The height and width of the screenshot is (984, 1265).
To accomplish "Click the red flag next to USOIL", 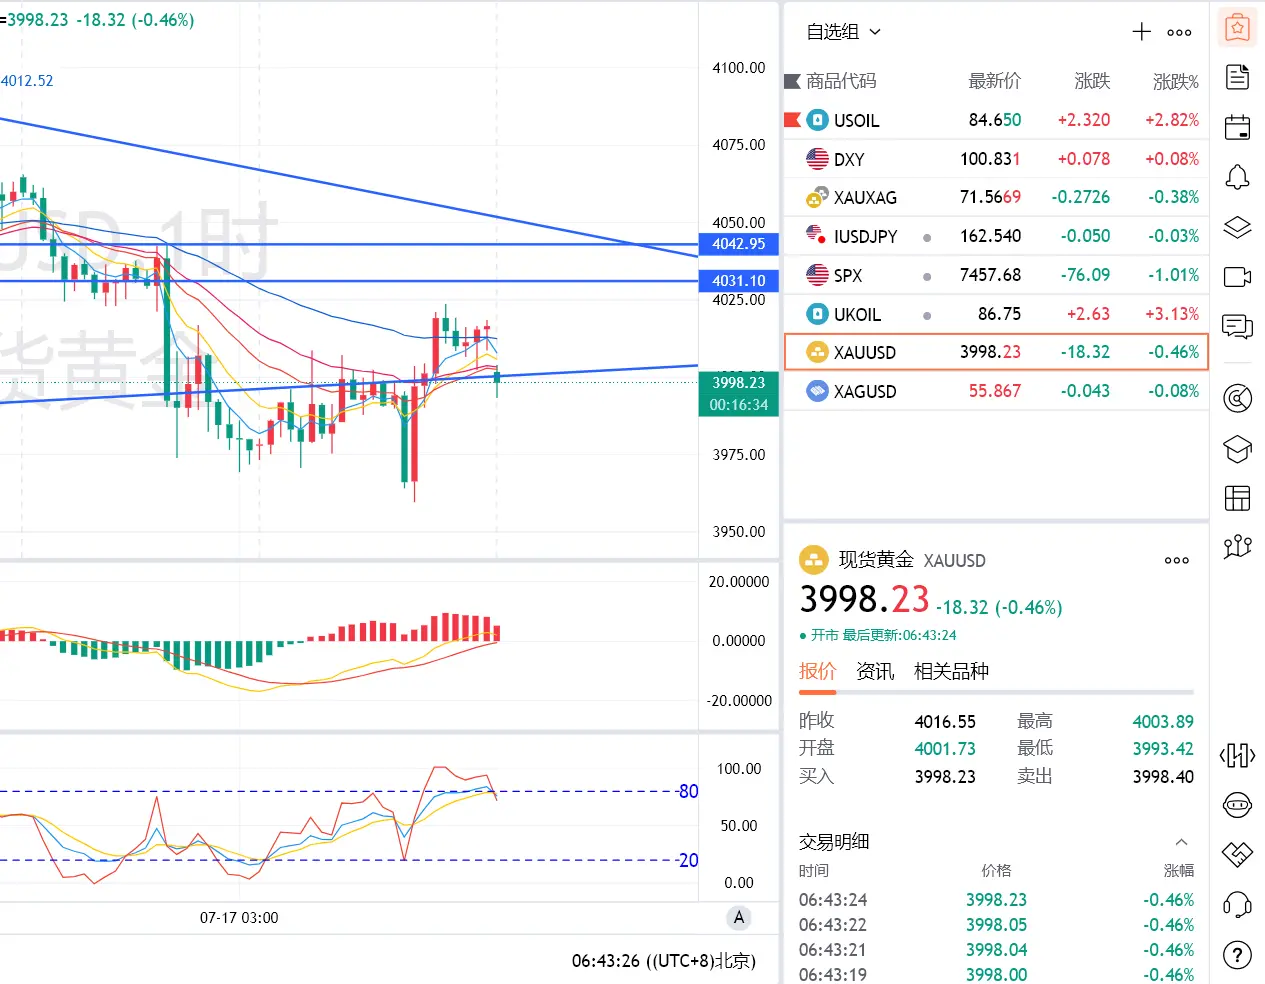I will 792,120.
